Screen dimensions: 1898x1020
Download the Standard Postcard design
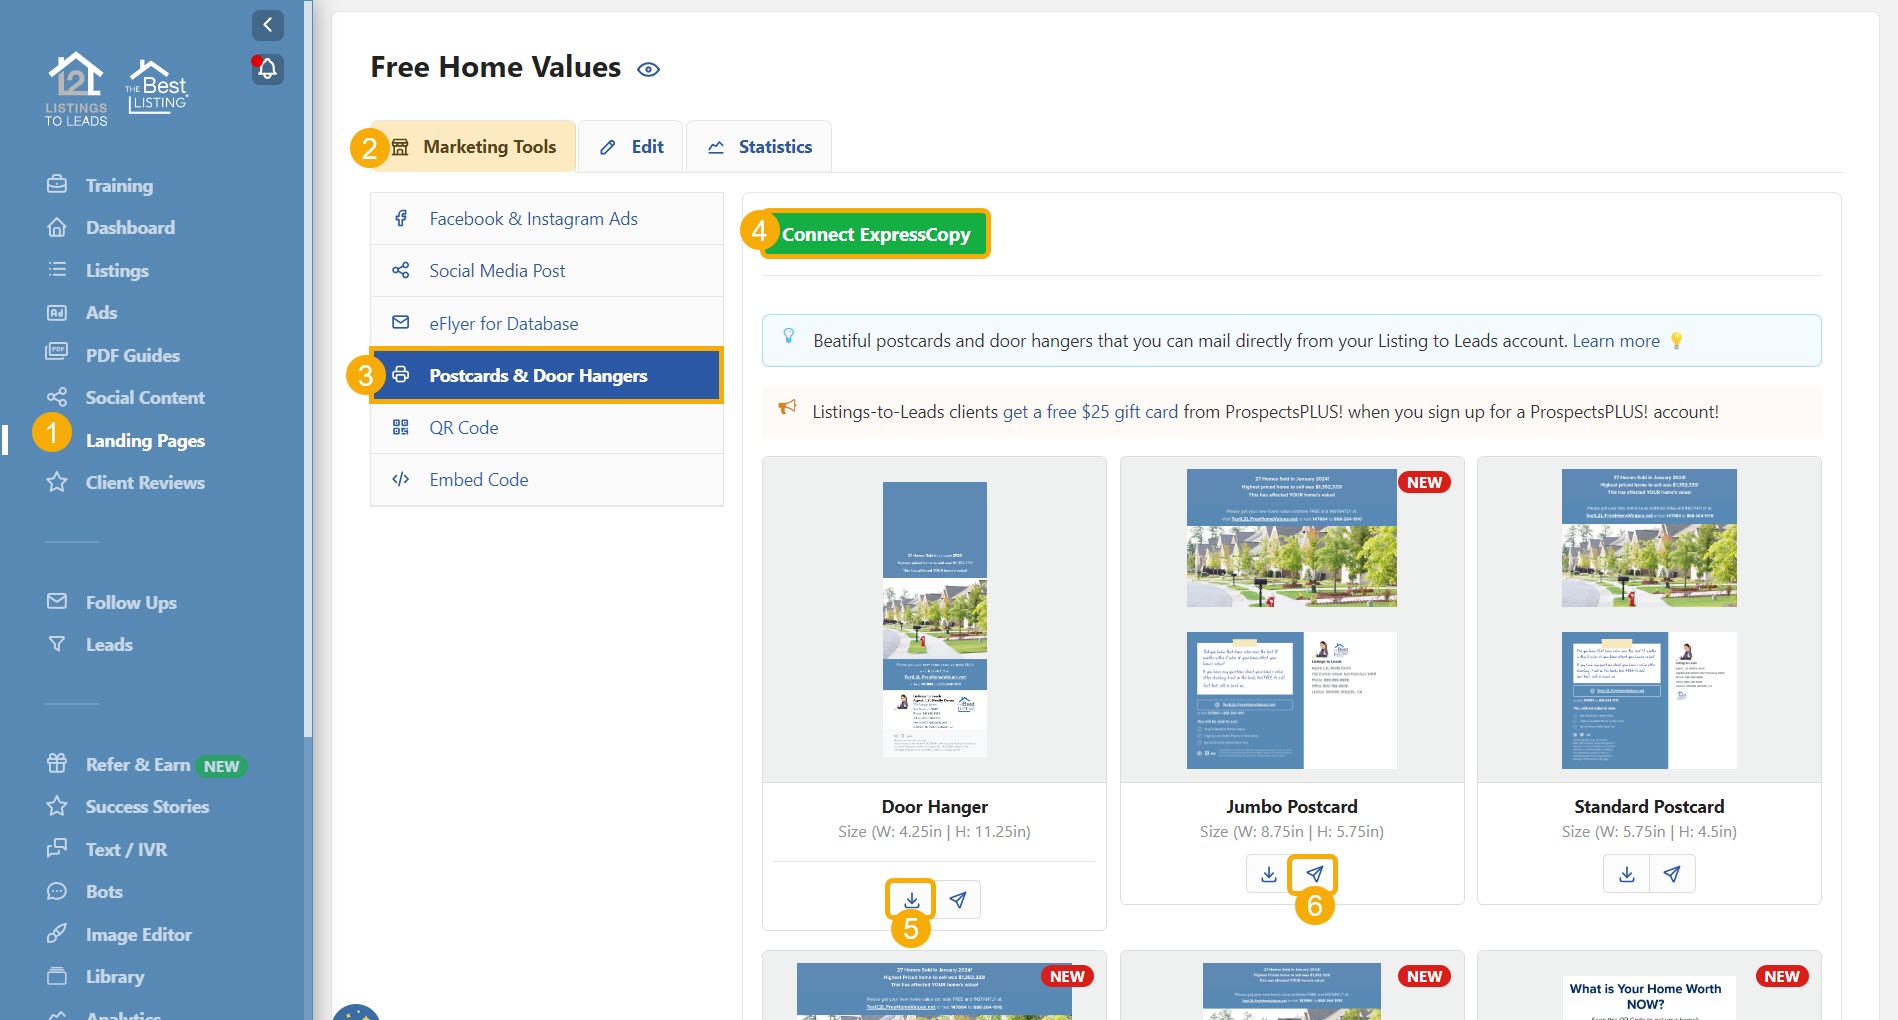[1627, 874]
